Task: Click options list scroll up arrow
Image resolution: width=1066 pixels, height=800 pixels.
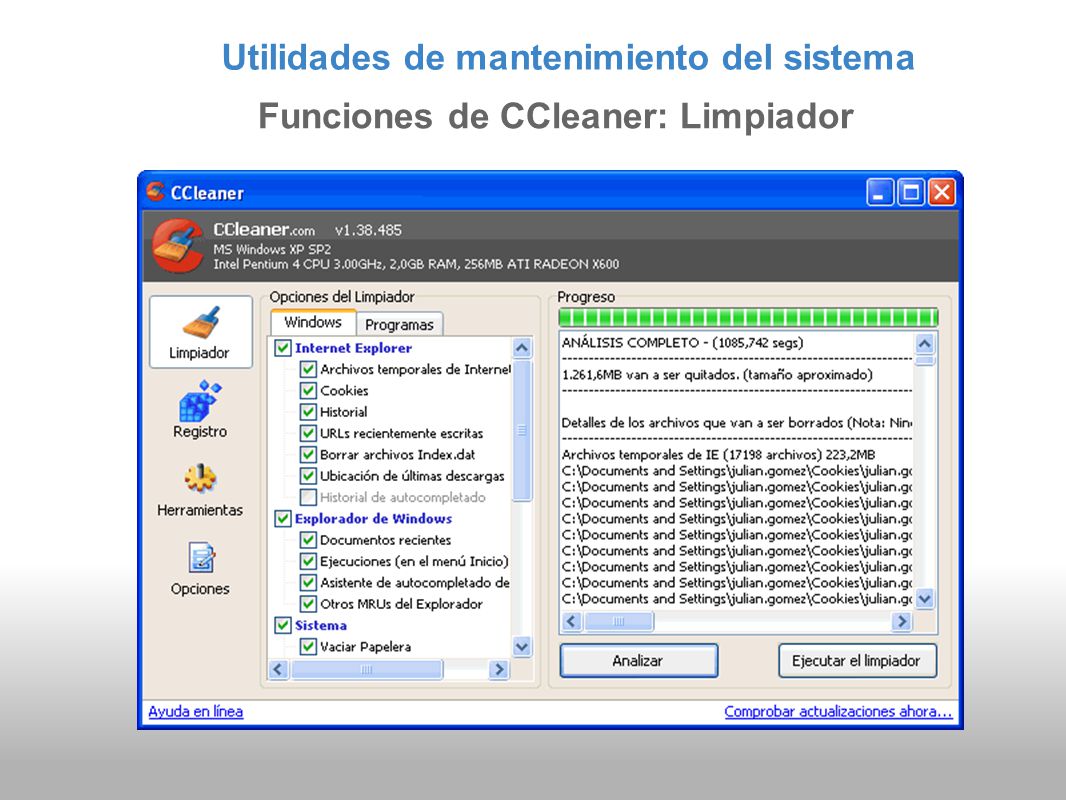Action: (x=521, y=348)
